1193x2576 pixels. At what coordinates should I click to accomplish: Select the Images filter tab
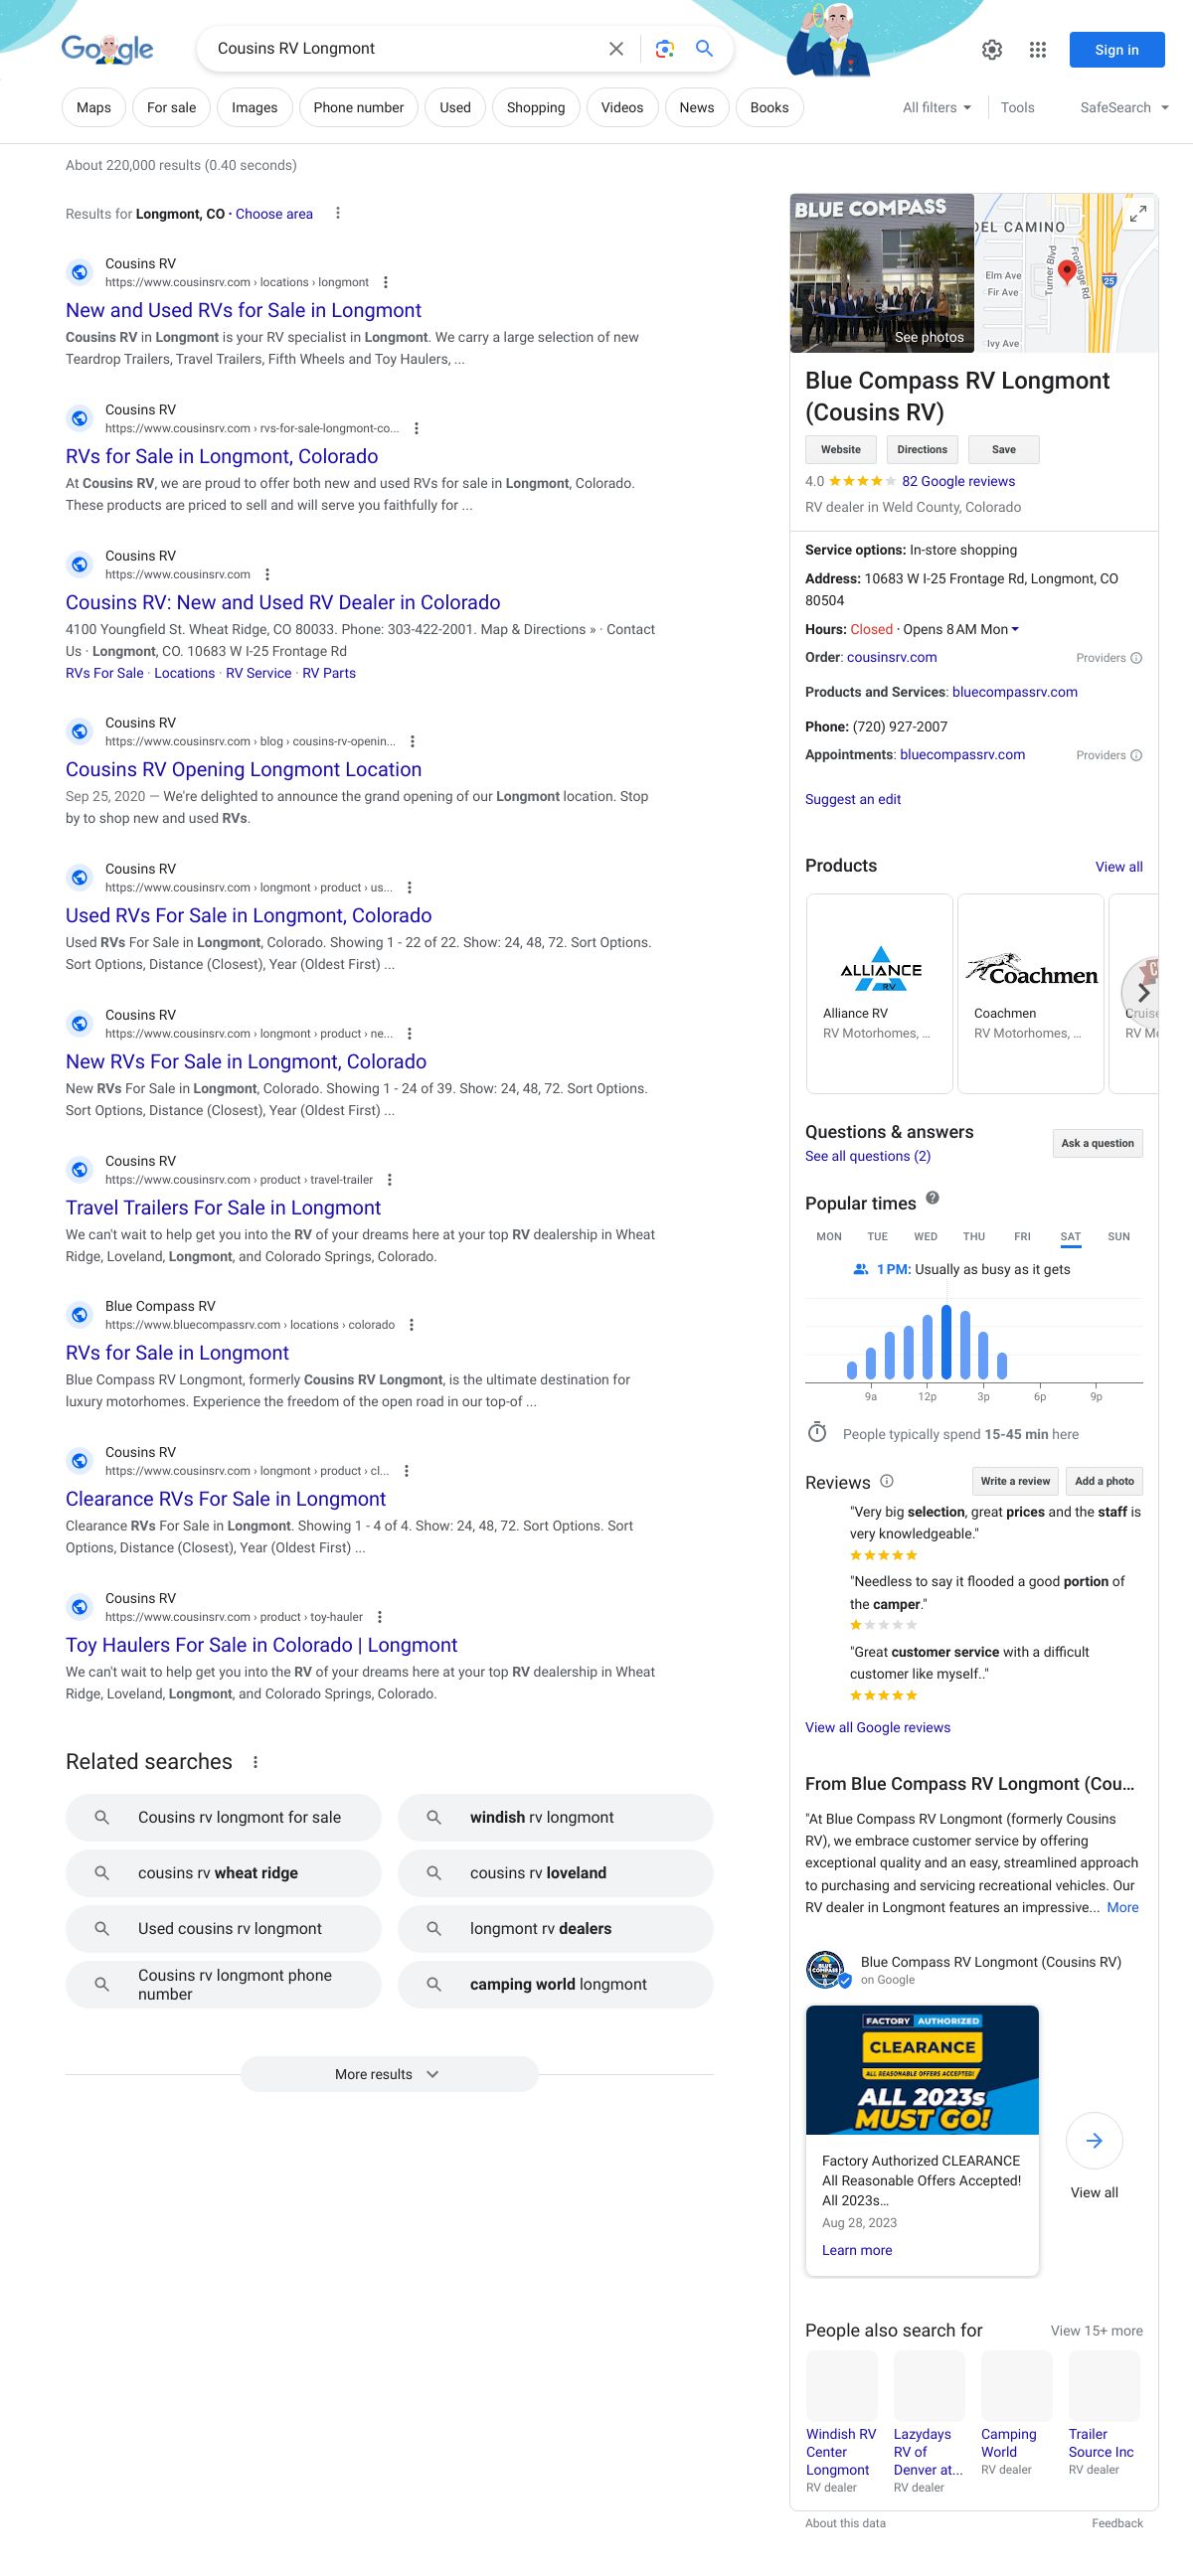tap(254, 108)
